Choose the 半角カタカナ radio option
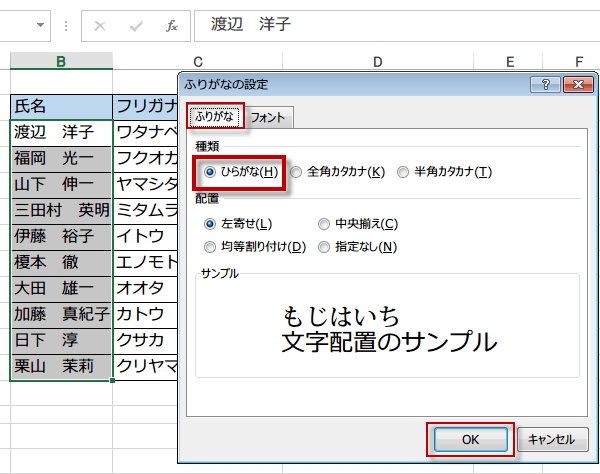Screen dimensions: 600x474 pyautogui.click(x=403, y=172)
